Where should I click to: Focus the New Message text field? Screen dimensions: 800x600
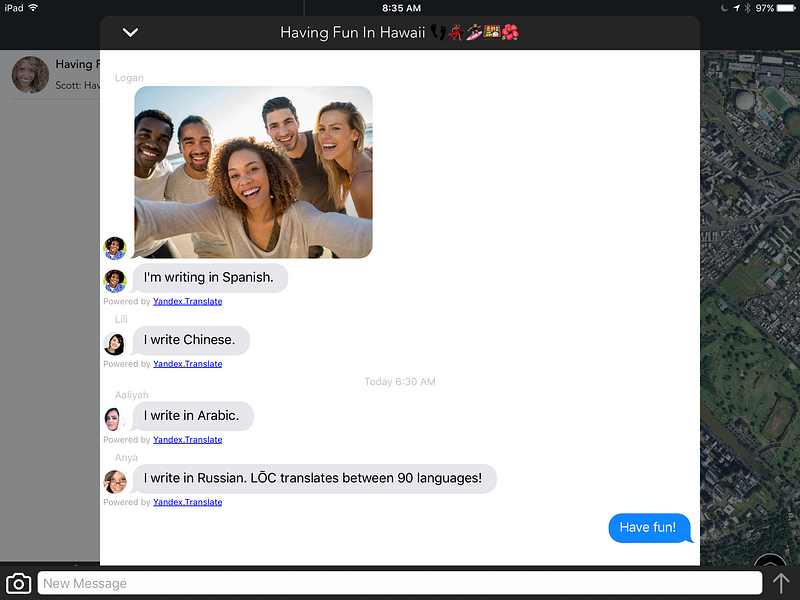399,583
